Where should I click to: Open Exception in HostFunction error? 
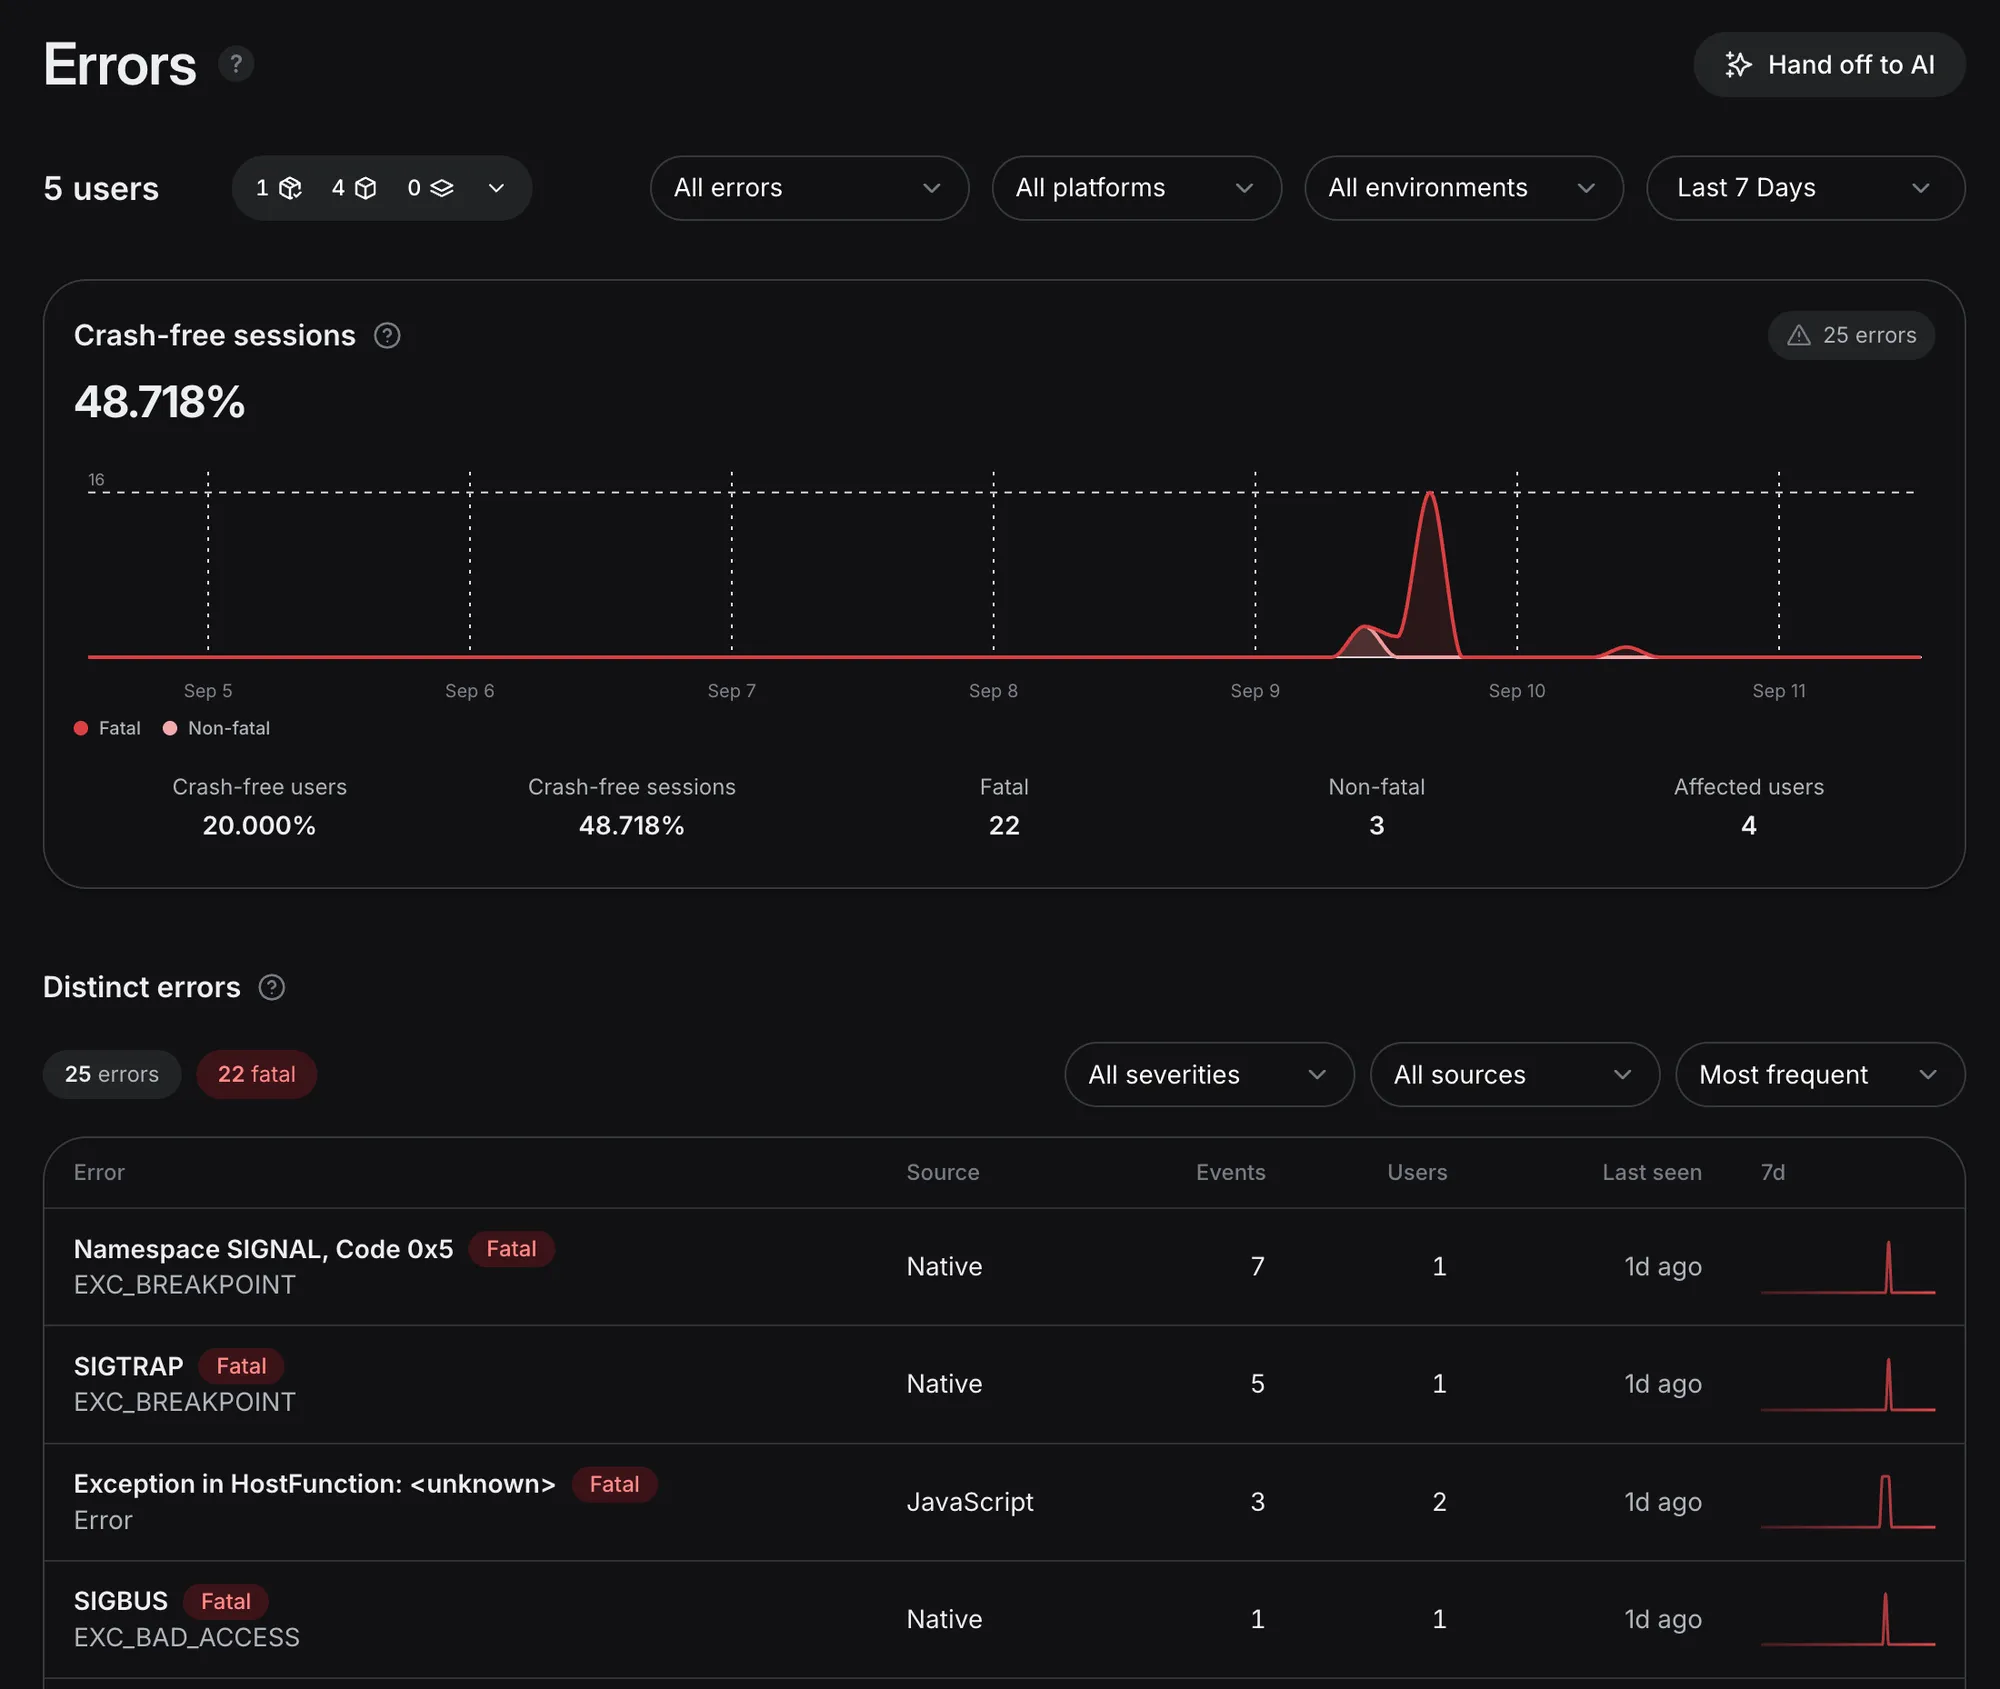pyautogui.click(x=1004, y=1502)
